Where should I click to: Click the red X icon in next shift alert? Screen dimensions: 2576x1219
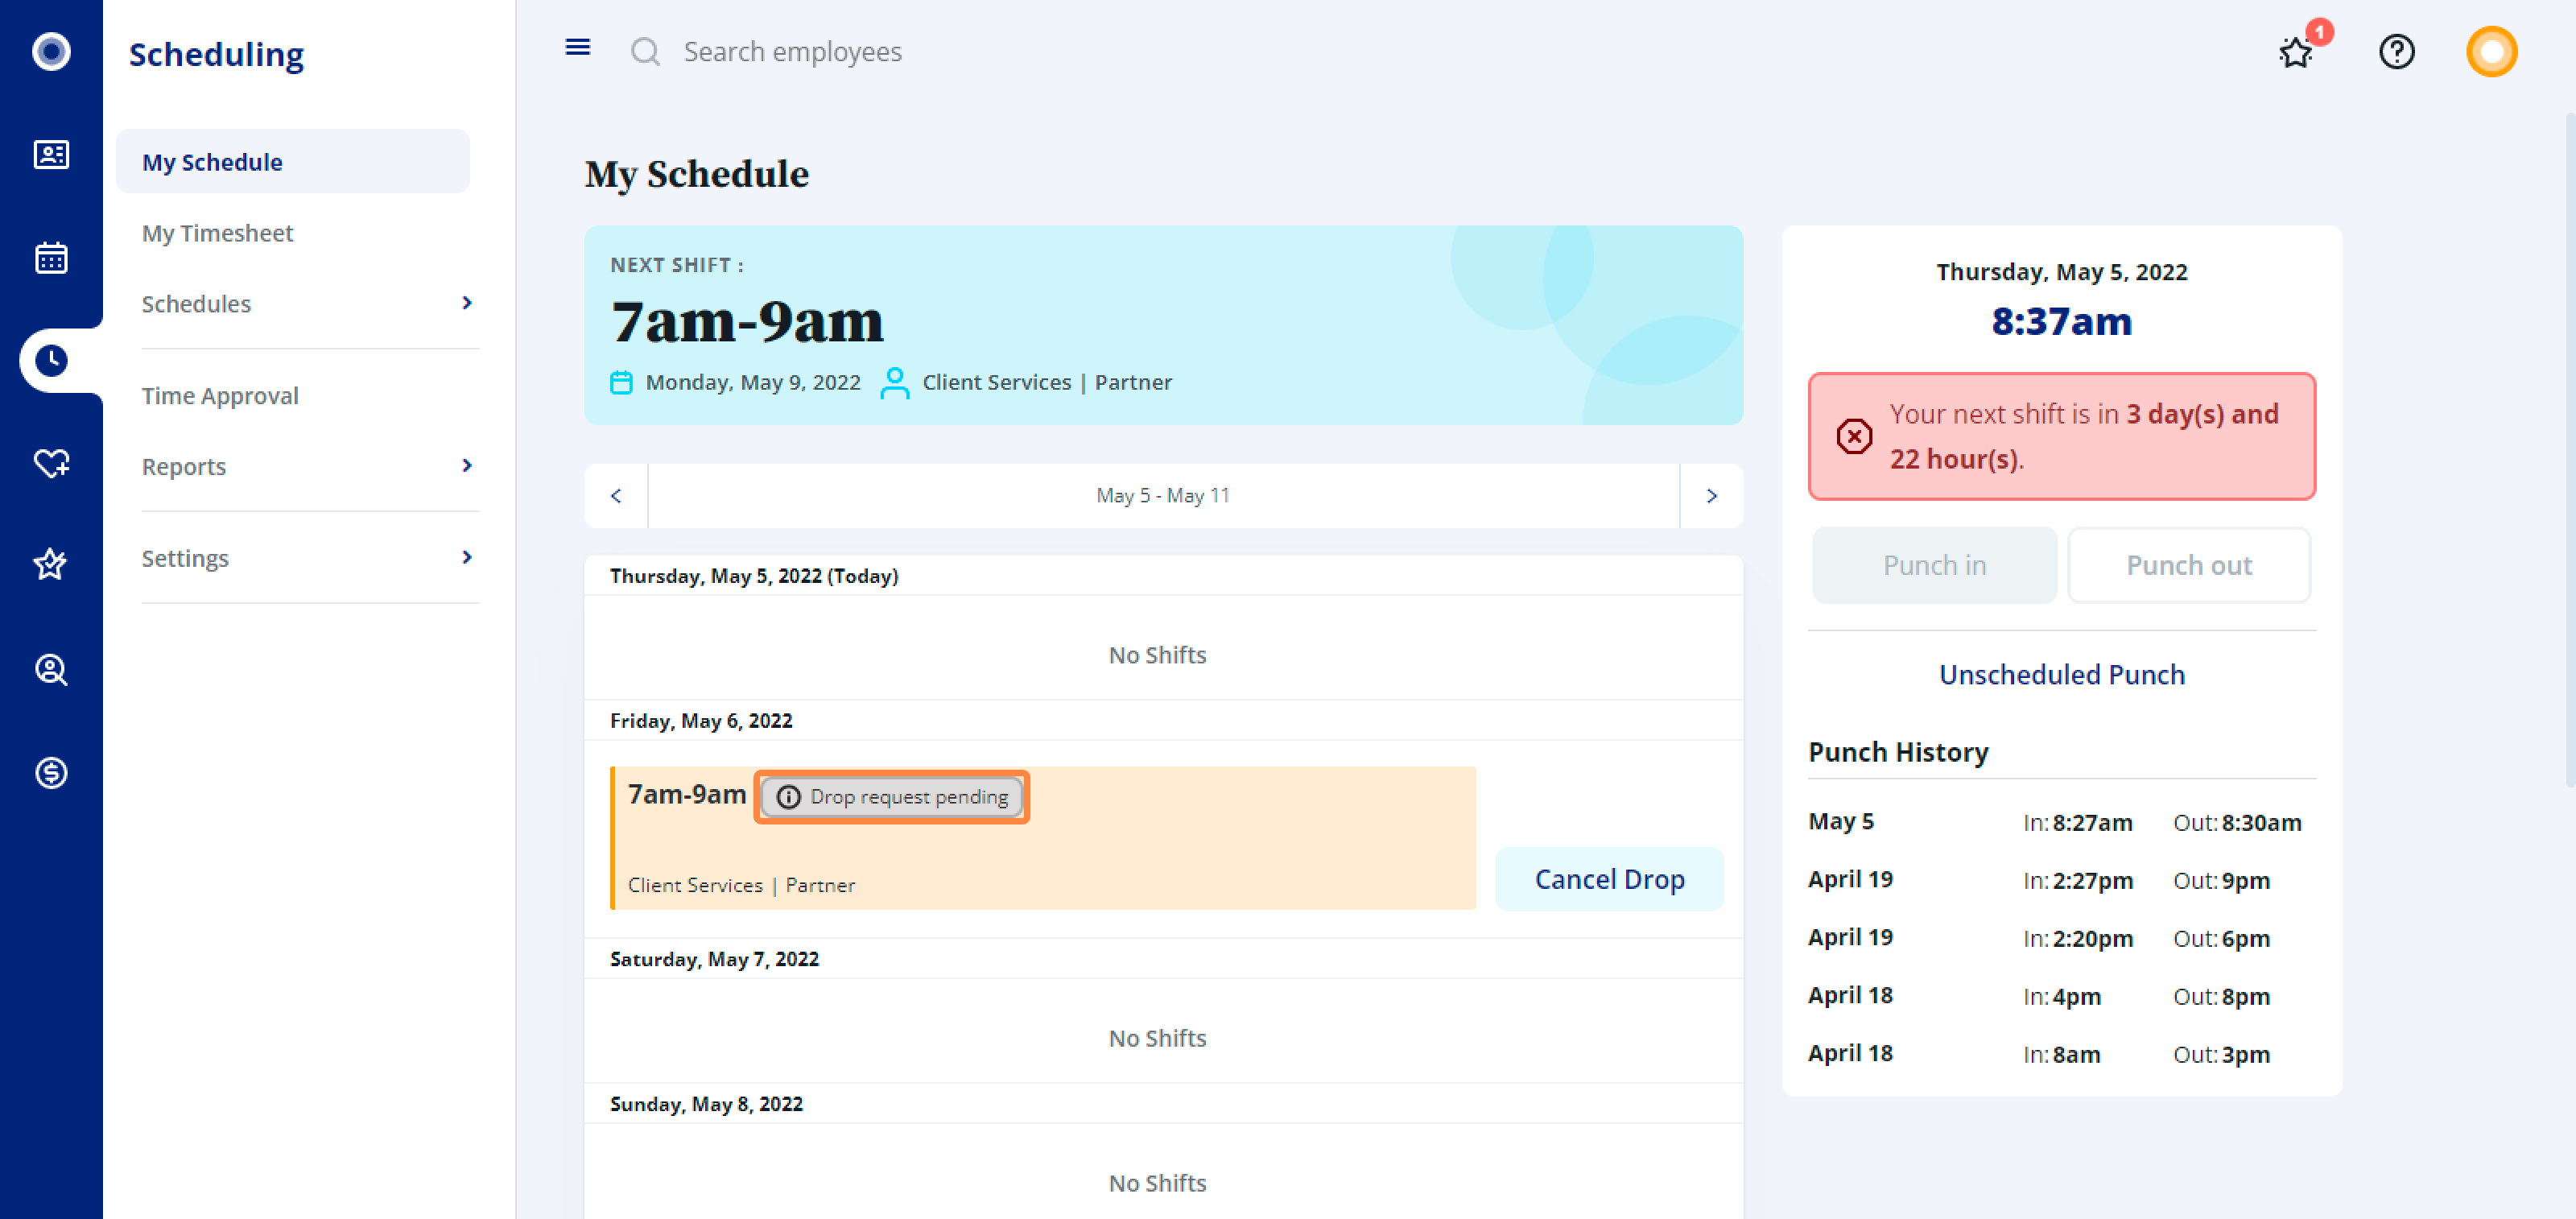(1854, 436)
